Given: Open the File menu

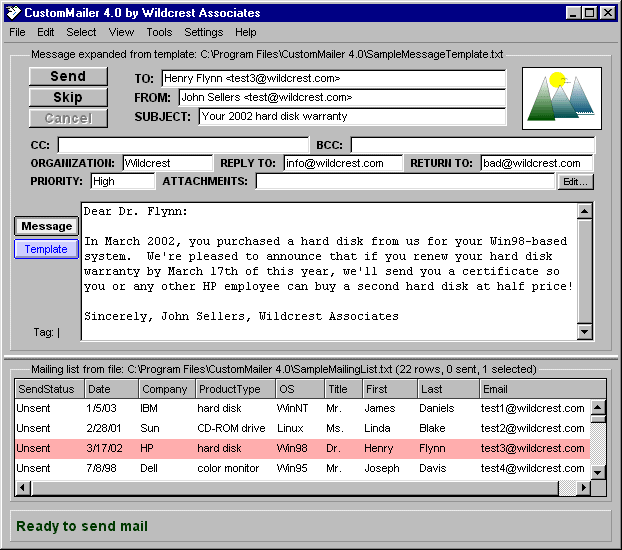Looking at the screenshot, I should (17, 32).
